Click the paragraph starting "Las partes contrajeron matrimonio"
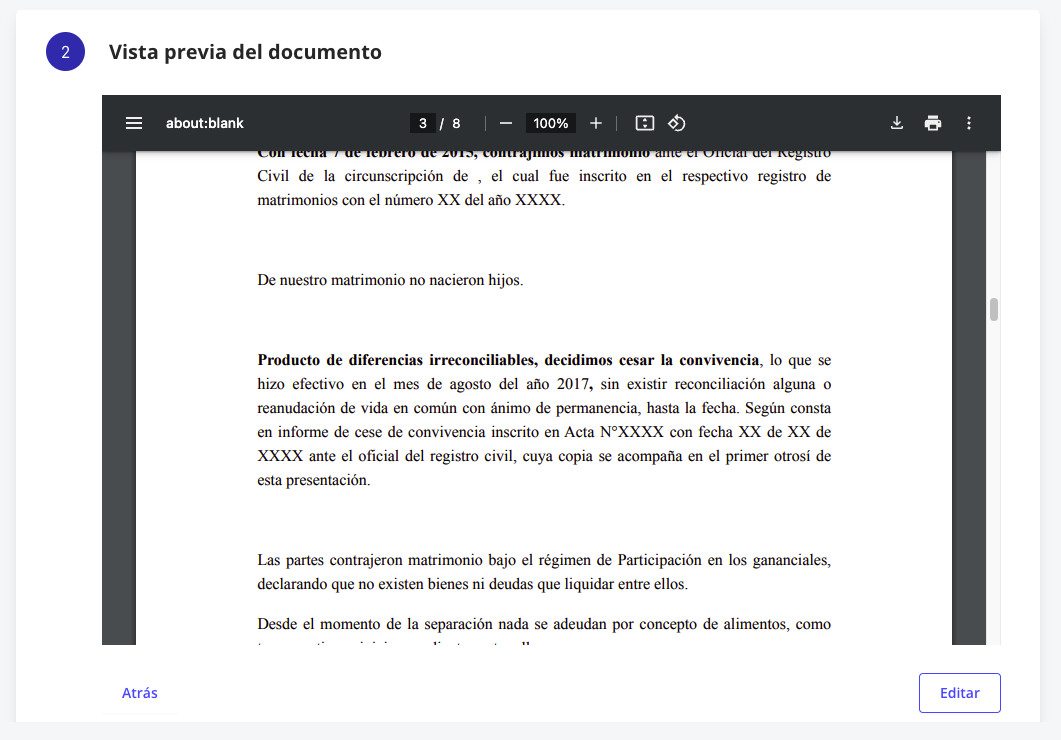The image size is (1061, 740). (x=544, y=572)
